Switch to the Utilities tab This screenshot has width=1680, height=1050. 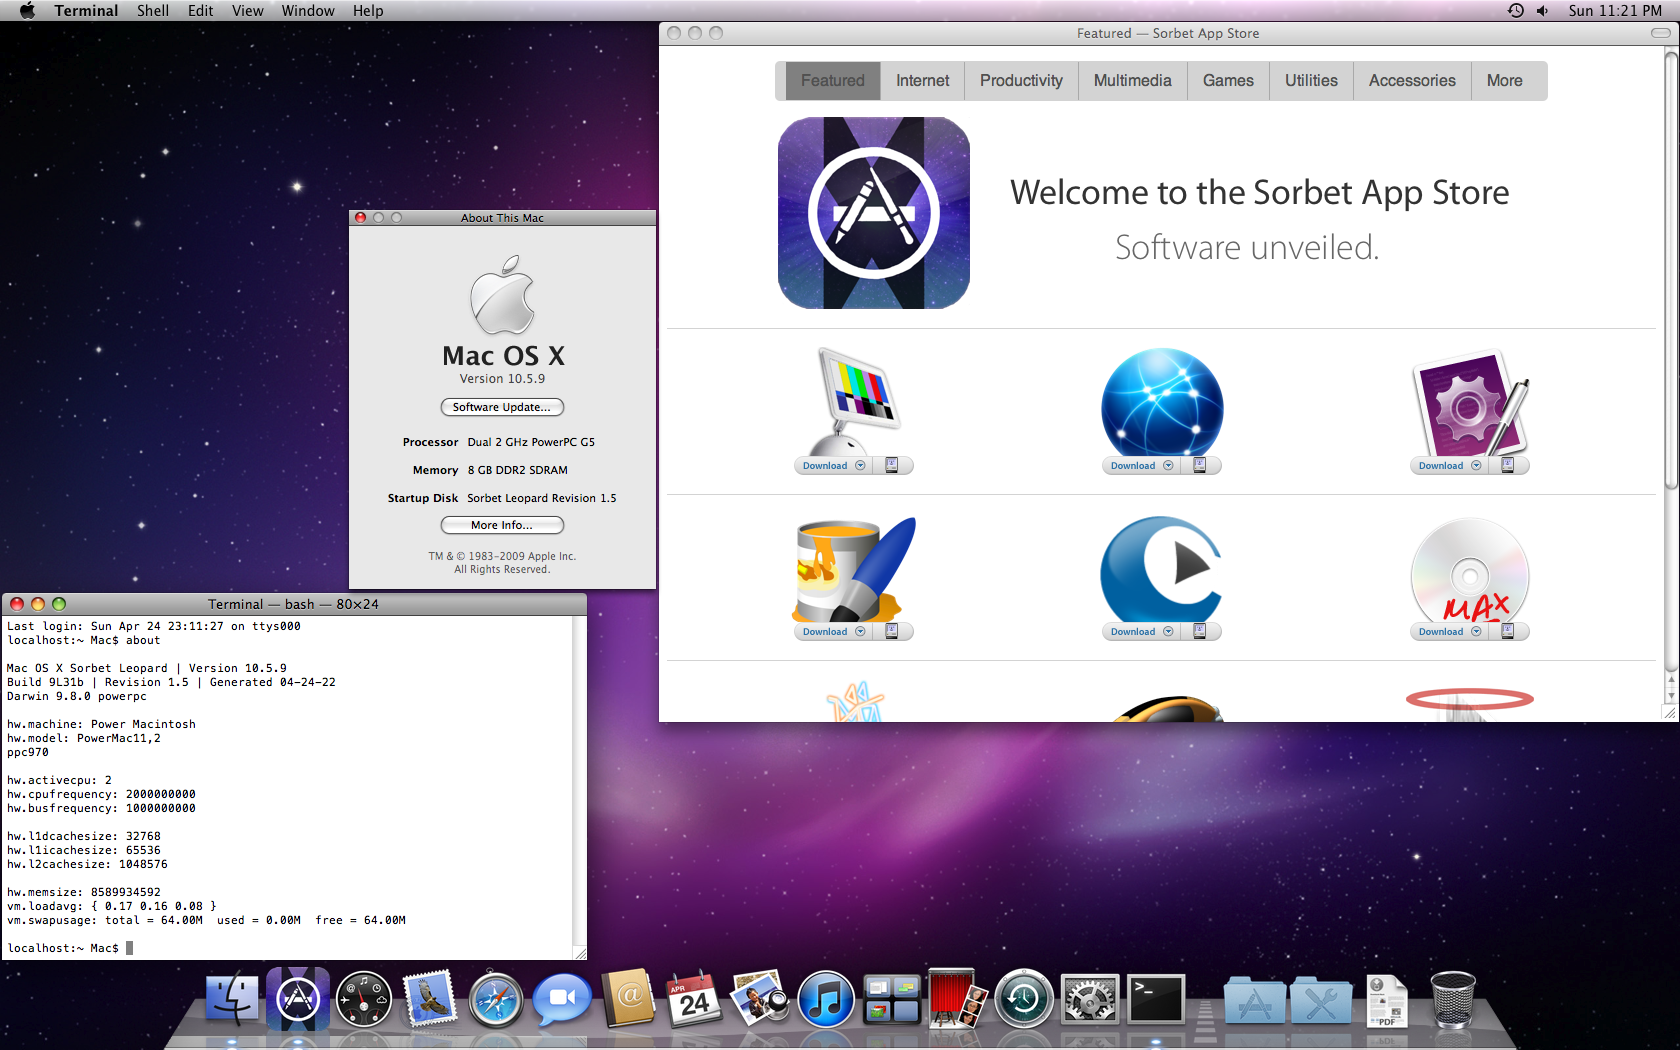pos(1311,81)
